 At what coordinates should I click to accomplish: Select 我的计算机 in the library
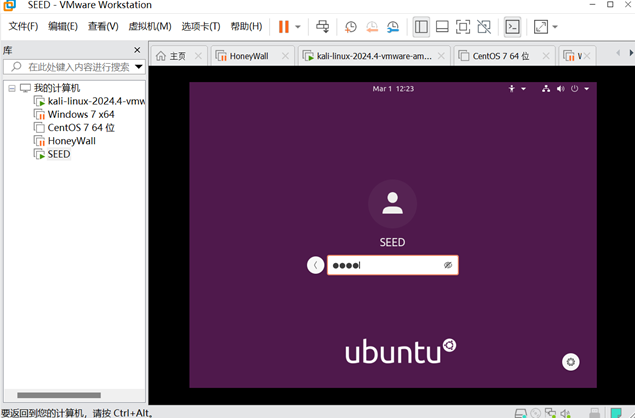tap(57, 88)
